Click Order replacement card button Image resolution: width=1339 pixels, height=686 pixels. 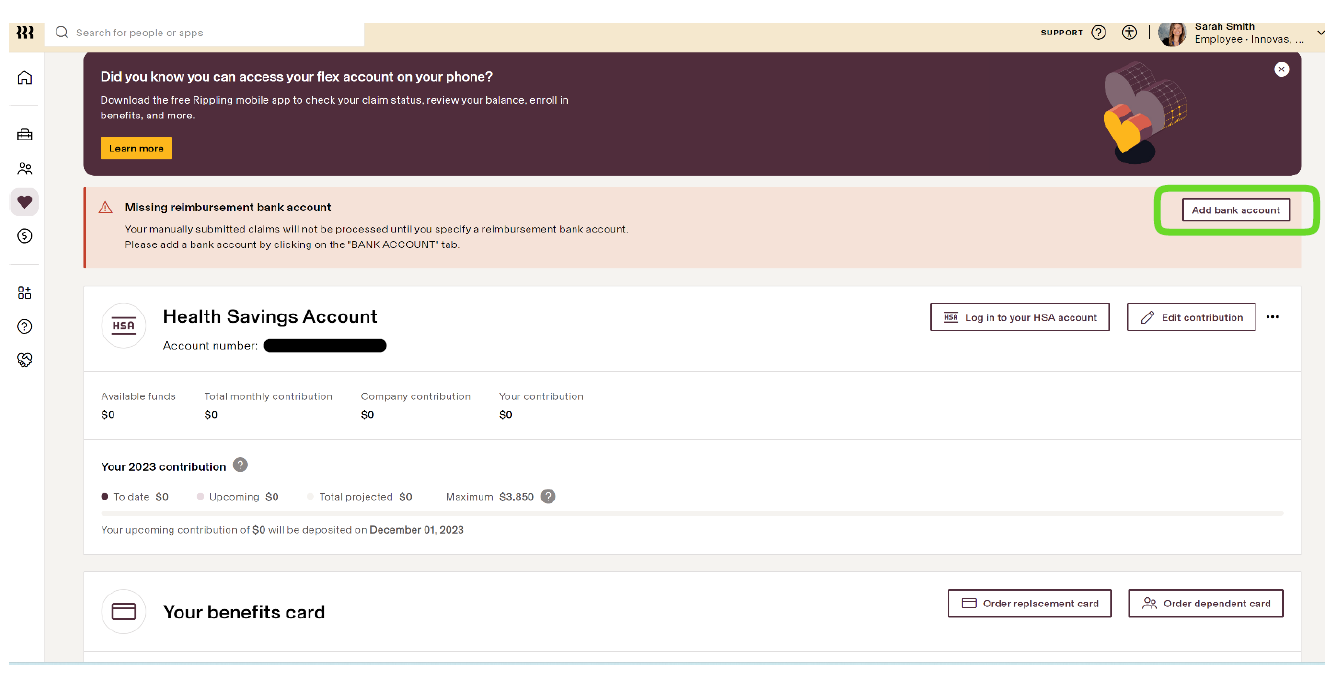(x=1030, y=603)
